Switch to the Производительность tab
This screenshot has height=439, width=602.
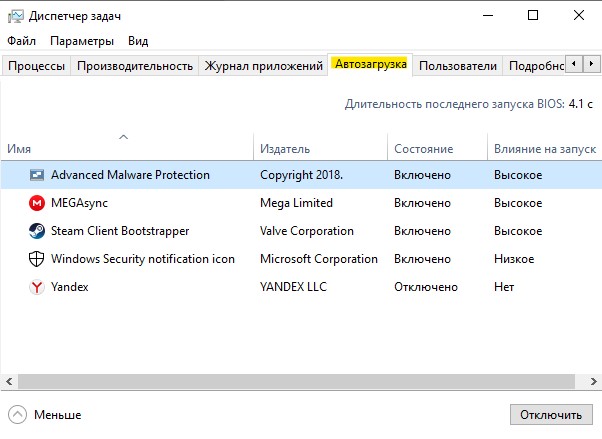(x=135, y=66)
